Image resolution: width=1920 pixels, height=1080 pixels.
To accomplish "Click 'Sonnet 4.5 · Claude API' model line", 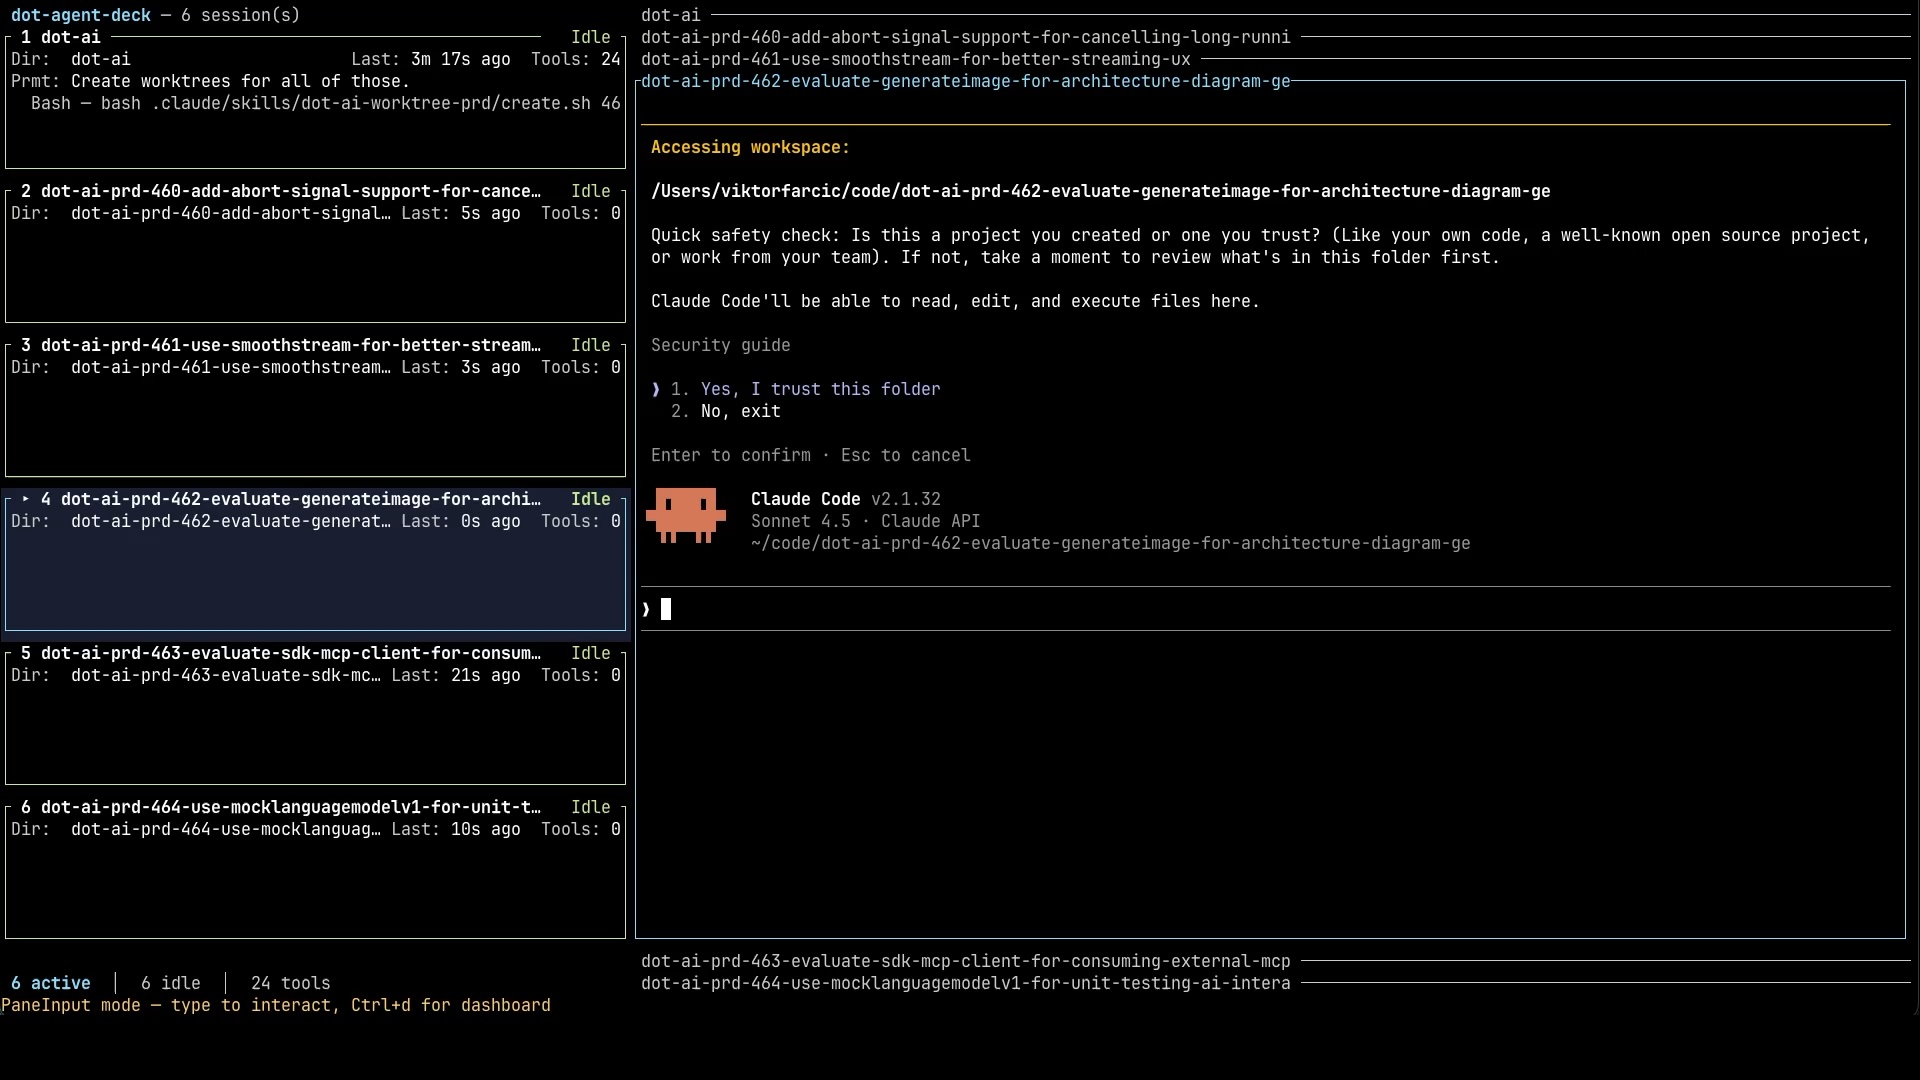I will tap(866, 521).
